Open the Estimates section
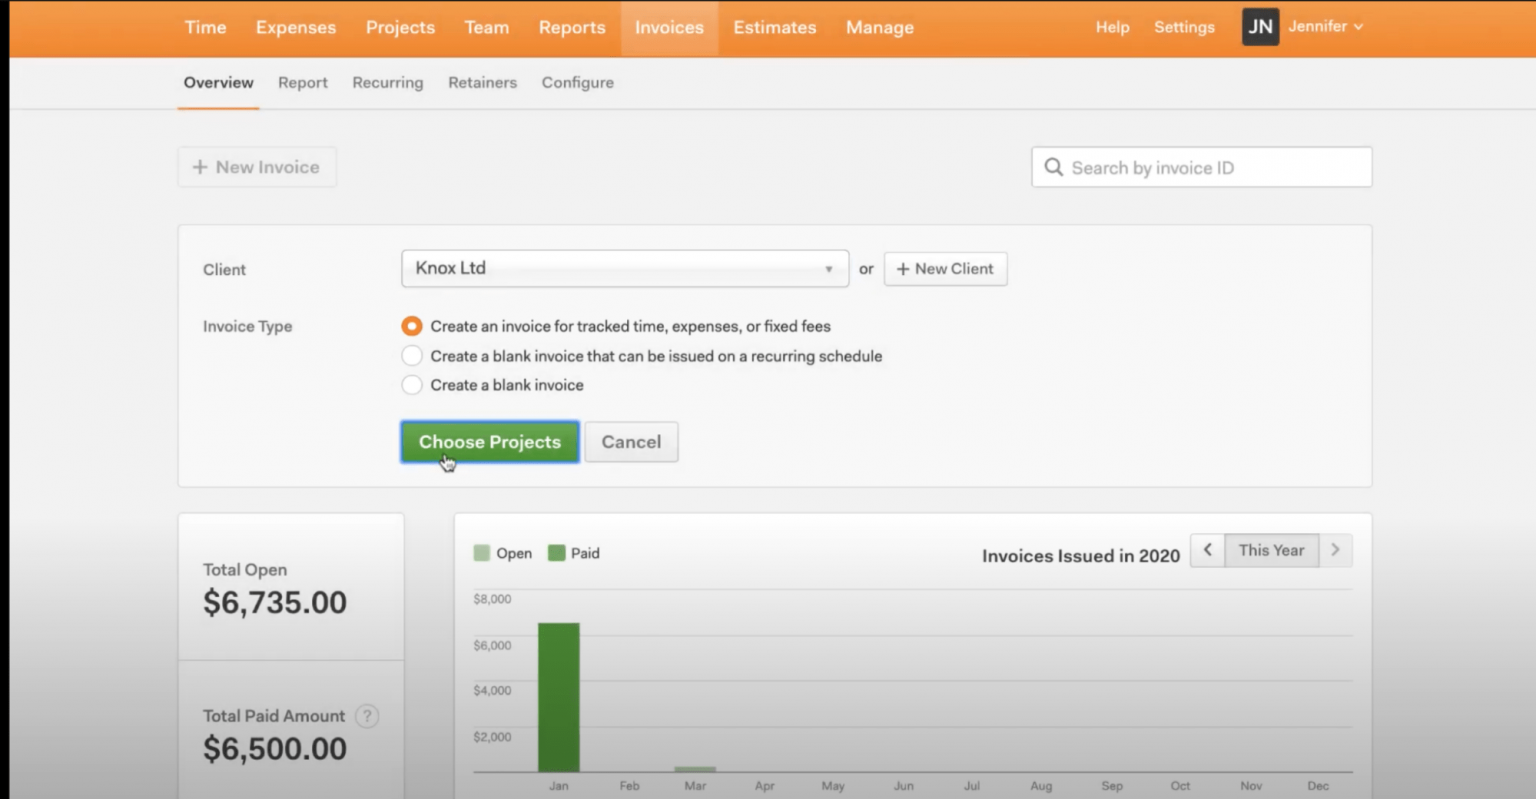 coord(774,27)
